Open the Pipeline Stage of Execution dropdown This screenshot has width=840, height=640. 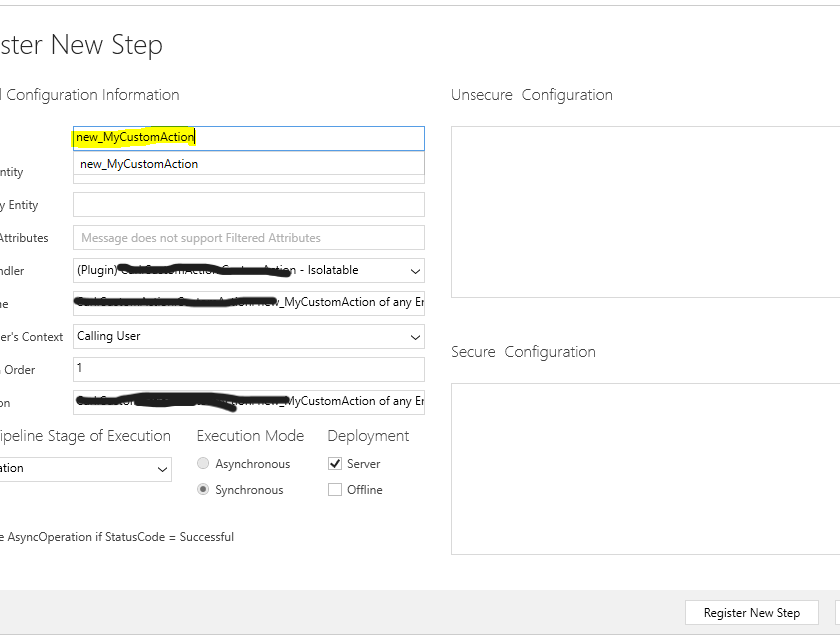(x=162, y=469)
